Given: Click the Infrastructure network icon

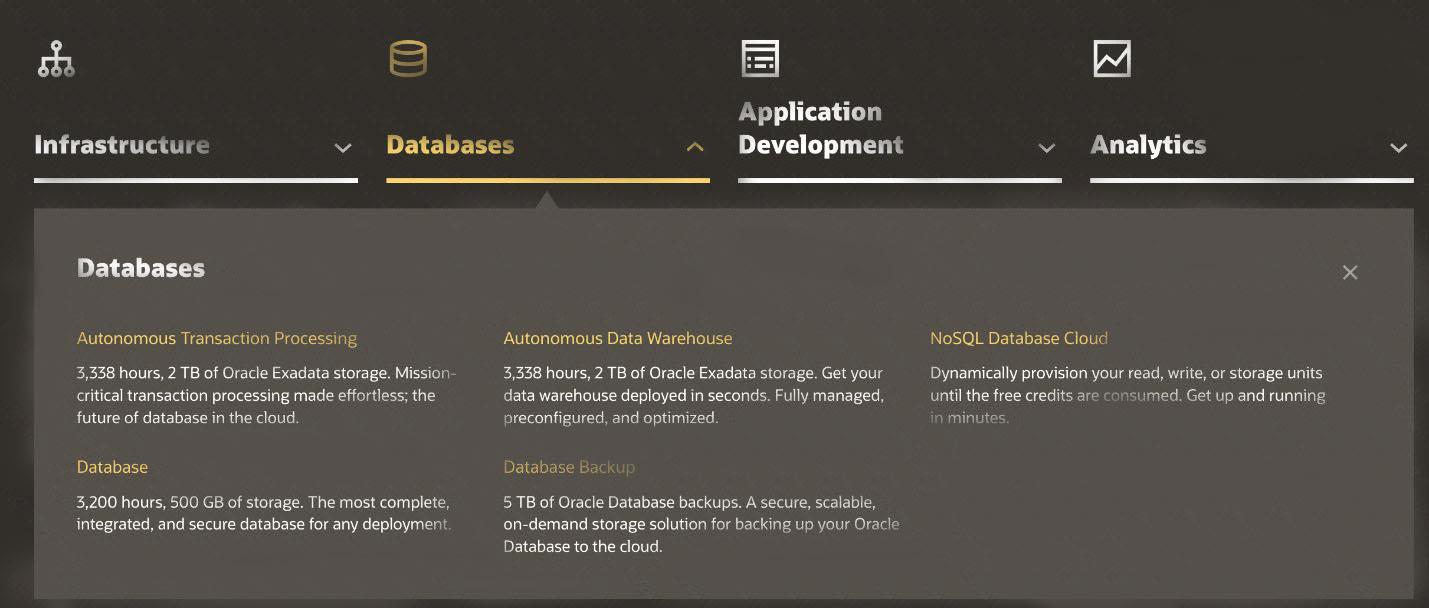Looking at the screenshot, I should [x=56, y=59].
